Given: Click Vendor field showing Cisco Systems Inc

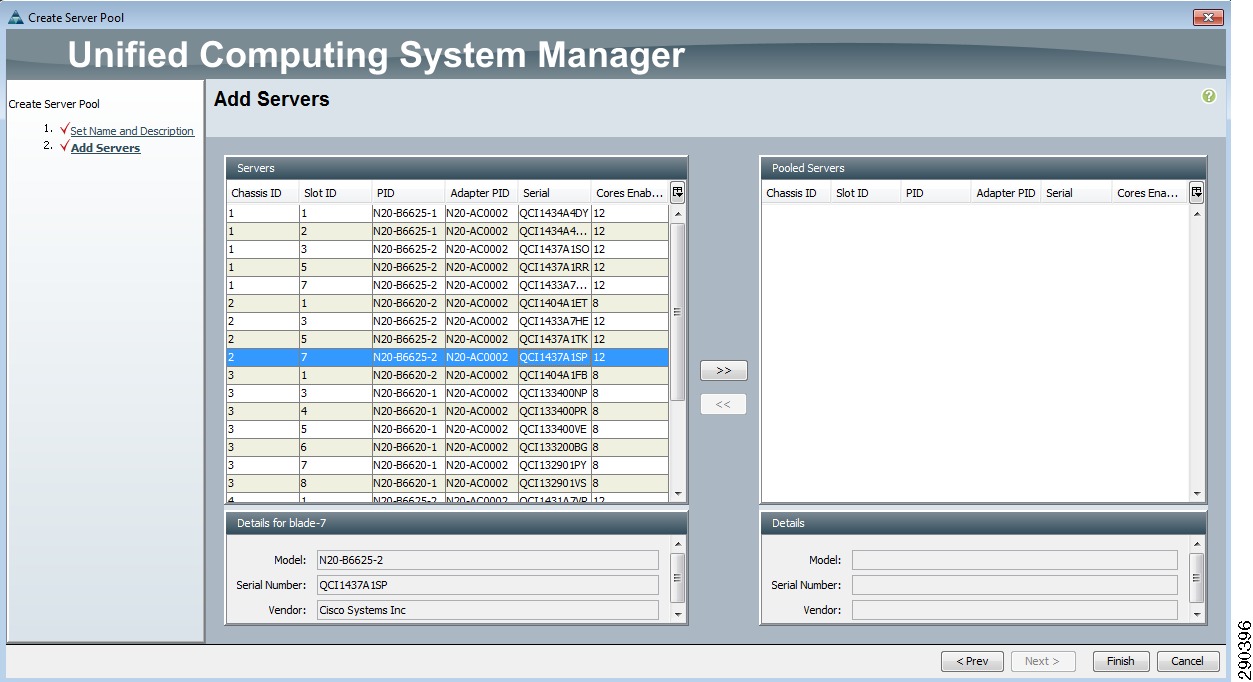Looking at the screenshot, I should point(487,610).
